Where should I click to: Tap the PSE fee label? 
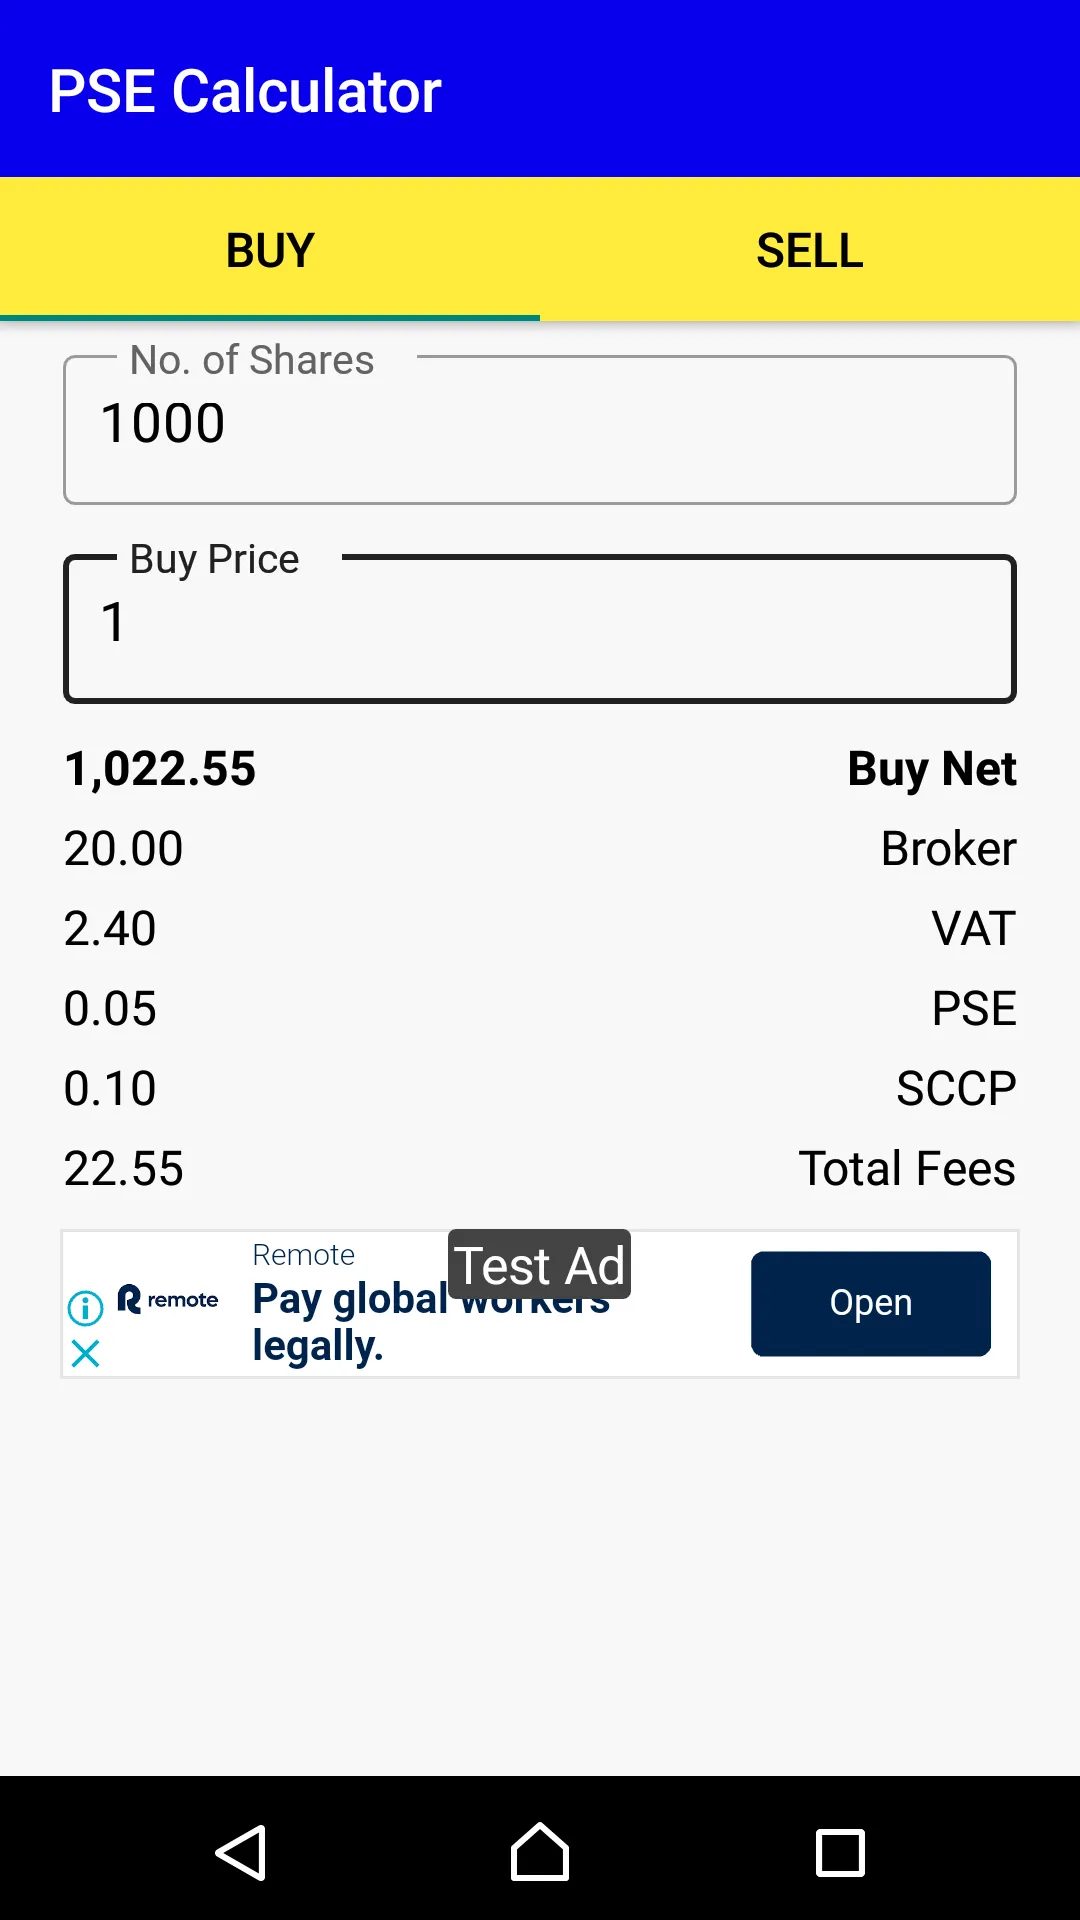974,1009
